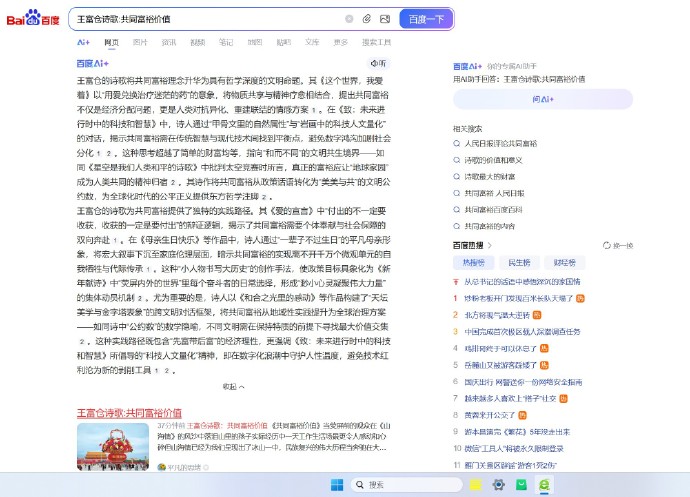The height and width of the screenshot is (497, 690).
Task: Click the 问AI+ assistant button
Action: click(x=543, y=99)
